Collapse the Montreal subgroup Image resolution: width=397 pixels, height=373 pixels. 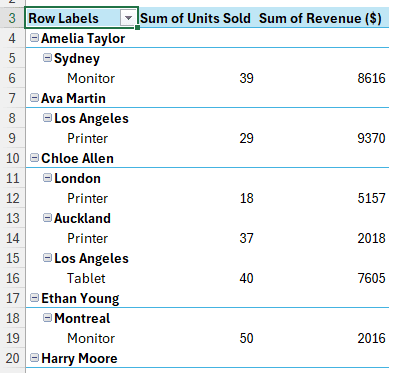click(47, 318)
